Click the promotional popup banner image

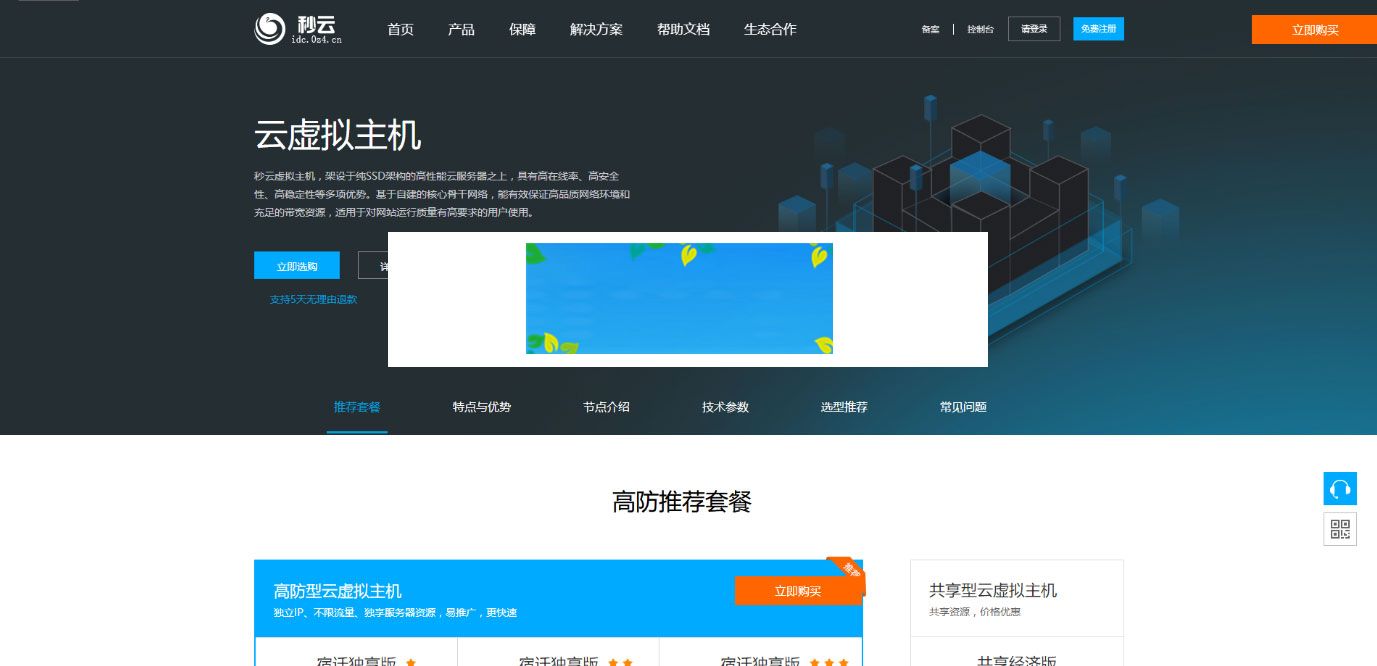point(679,298)
